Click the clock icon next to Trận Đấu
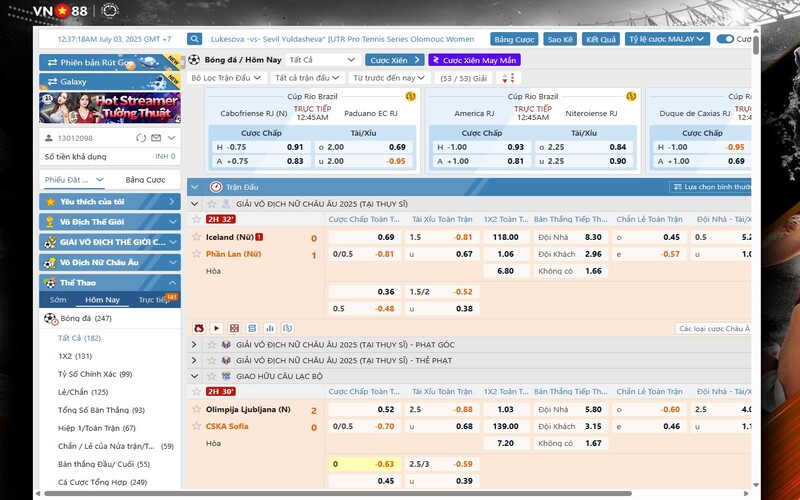Image resolution: width=800 pixels, height=500 pixels. pos(216,187)
